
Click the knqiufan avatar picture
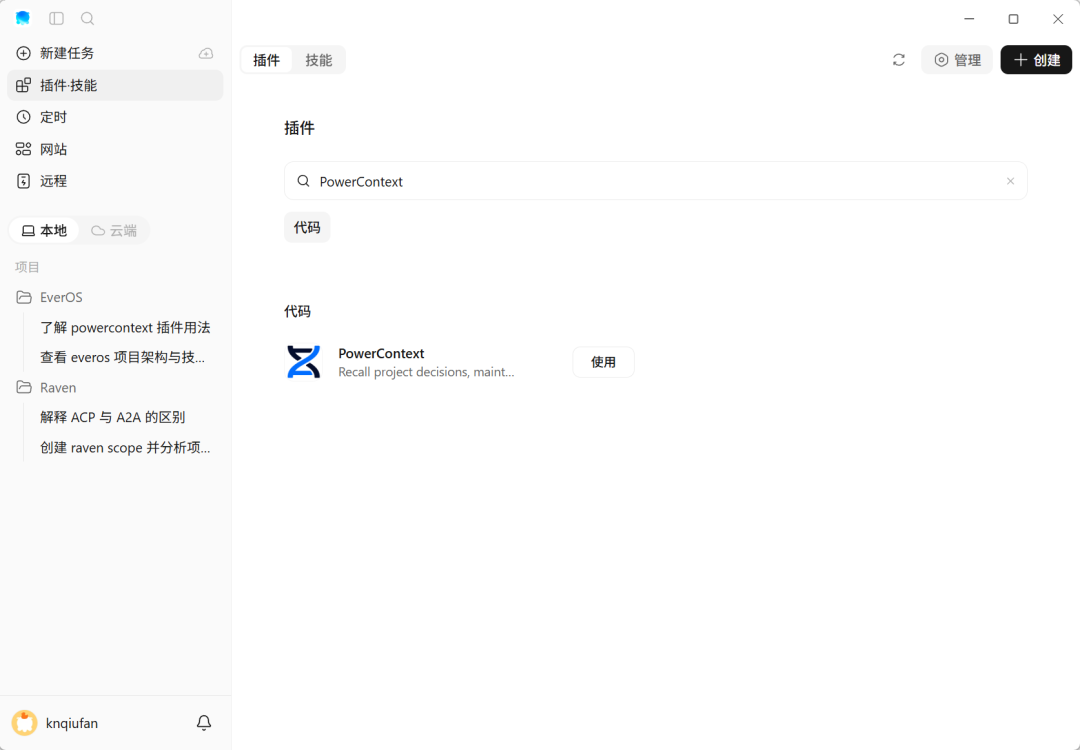25,722
